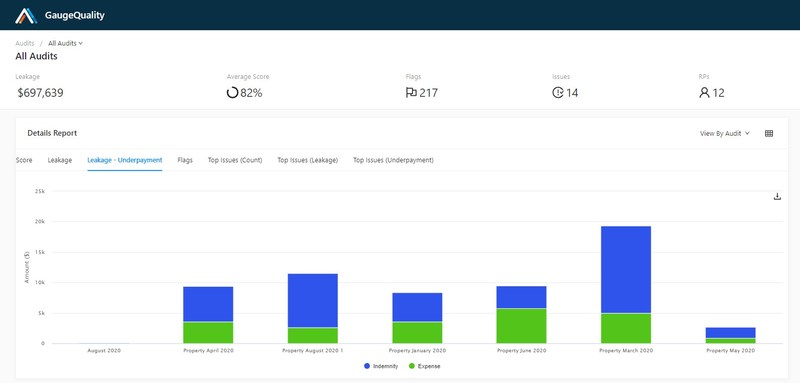Screen dimensions: 800x383
Task: Click the flag icon next to 217
Action: 411,93
